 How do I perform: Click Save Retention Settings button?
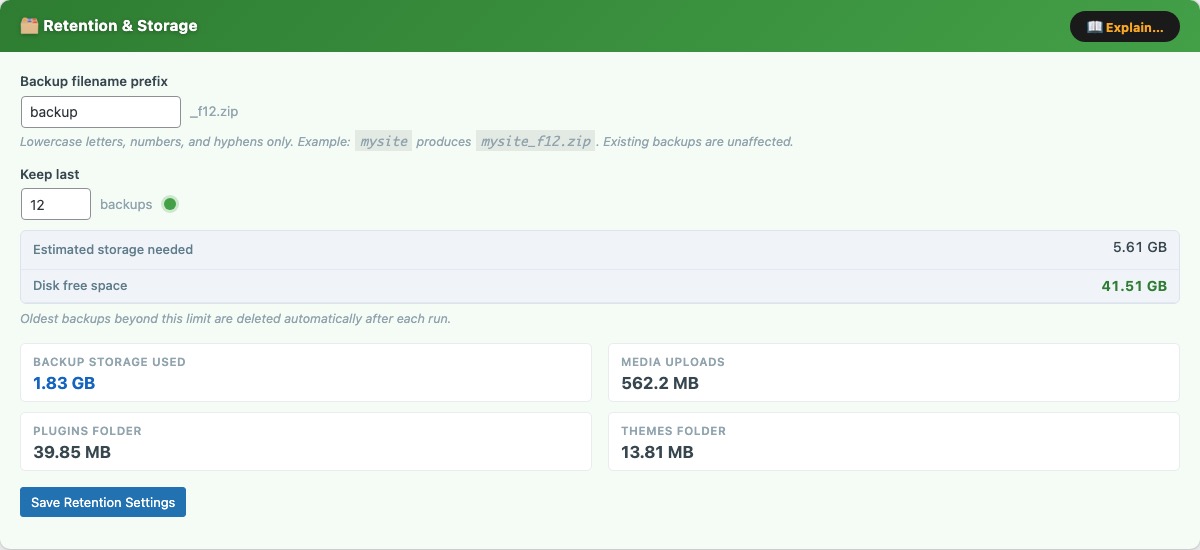[x=103, y=502]
